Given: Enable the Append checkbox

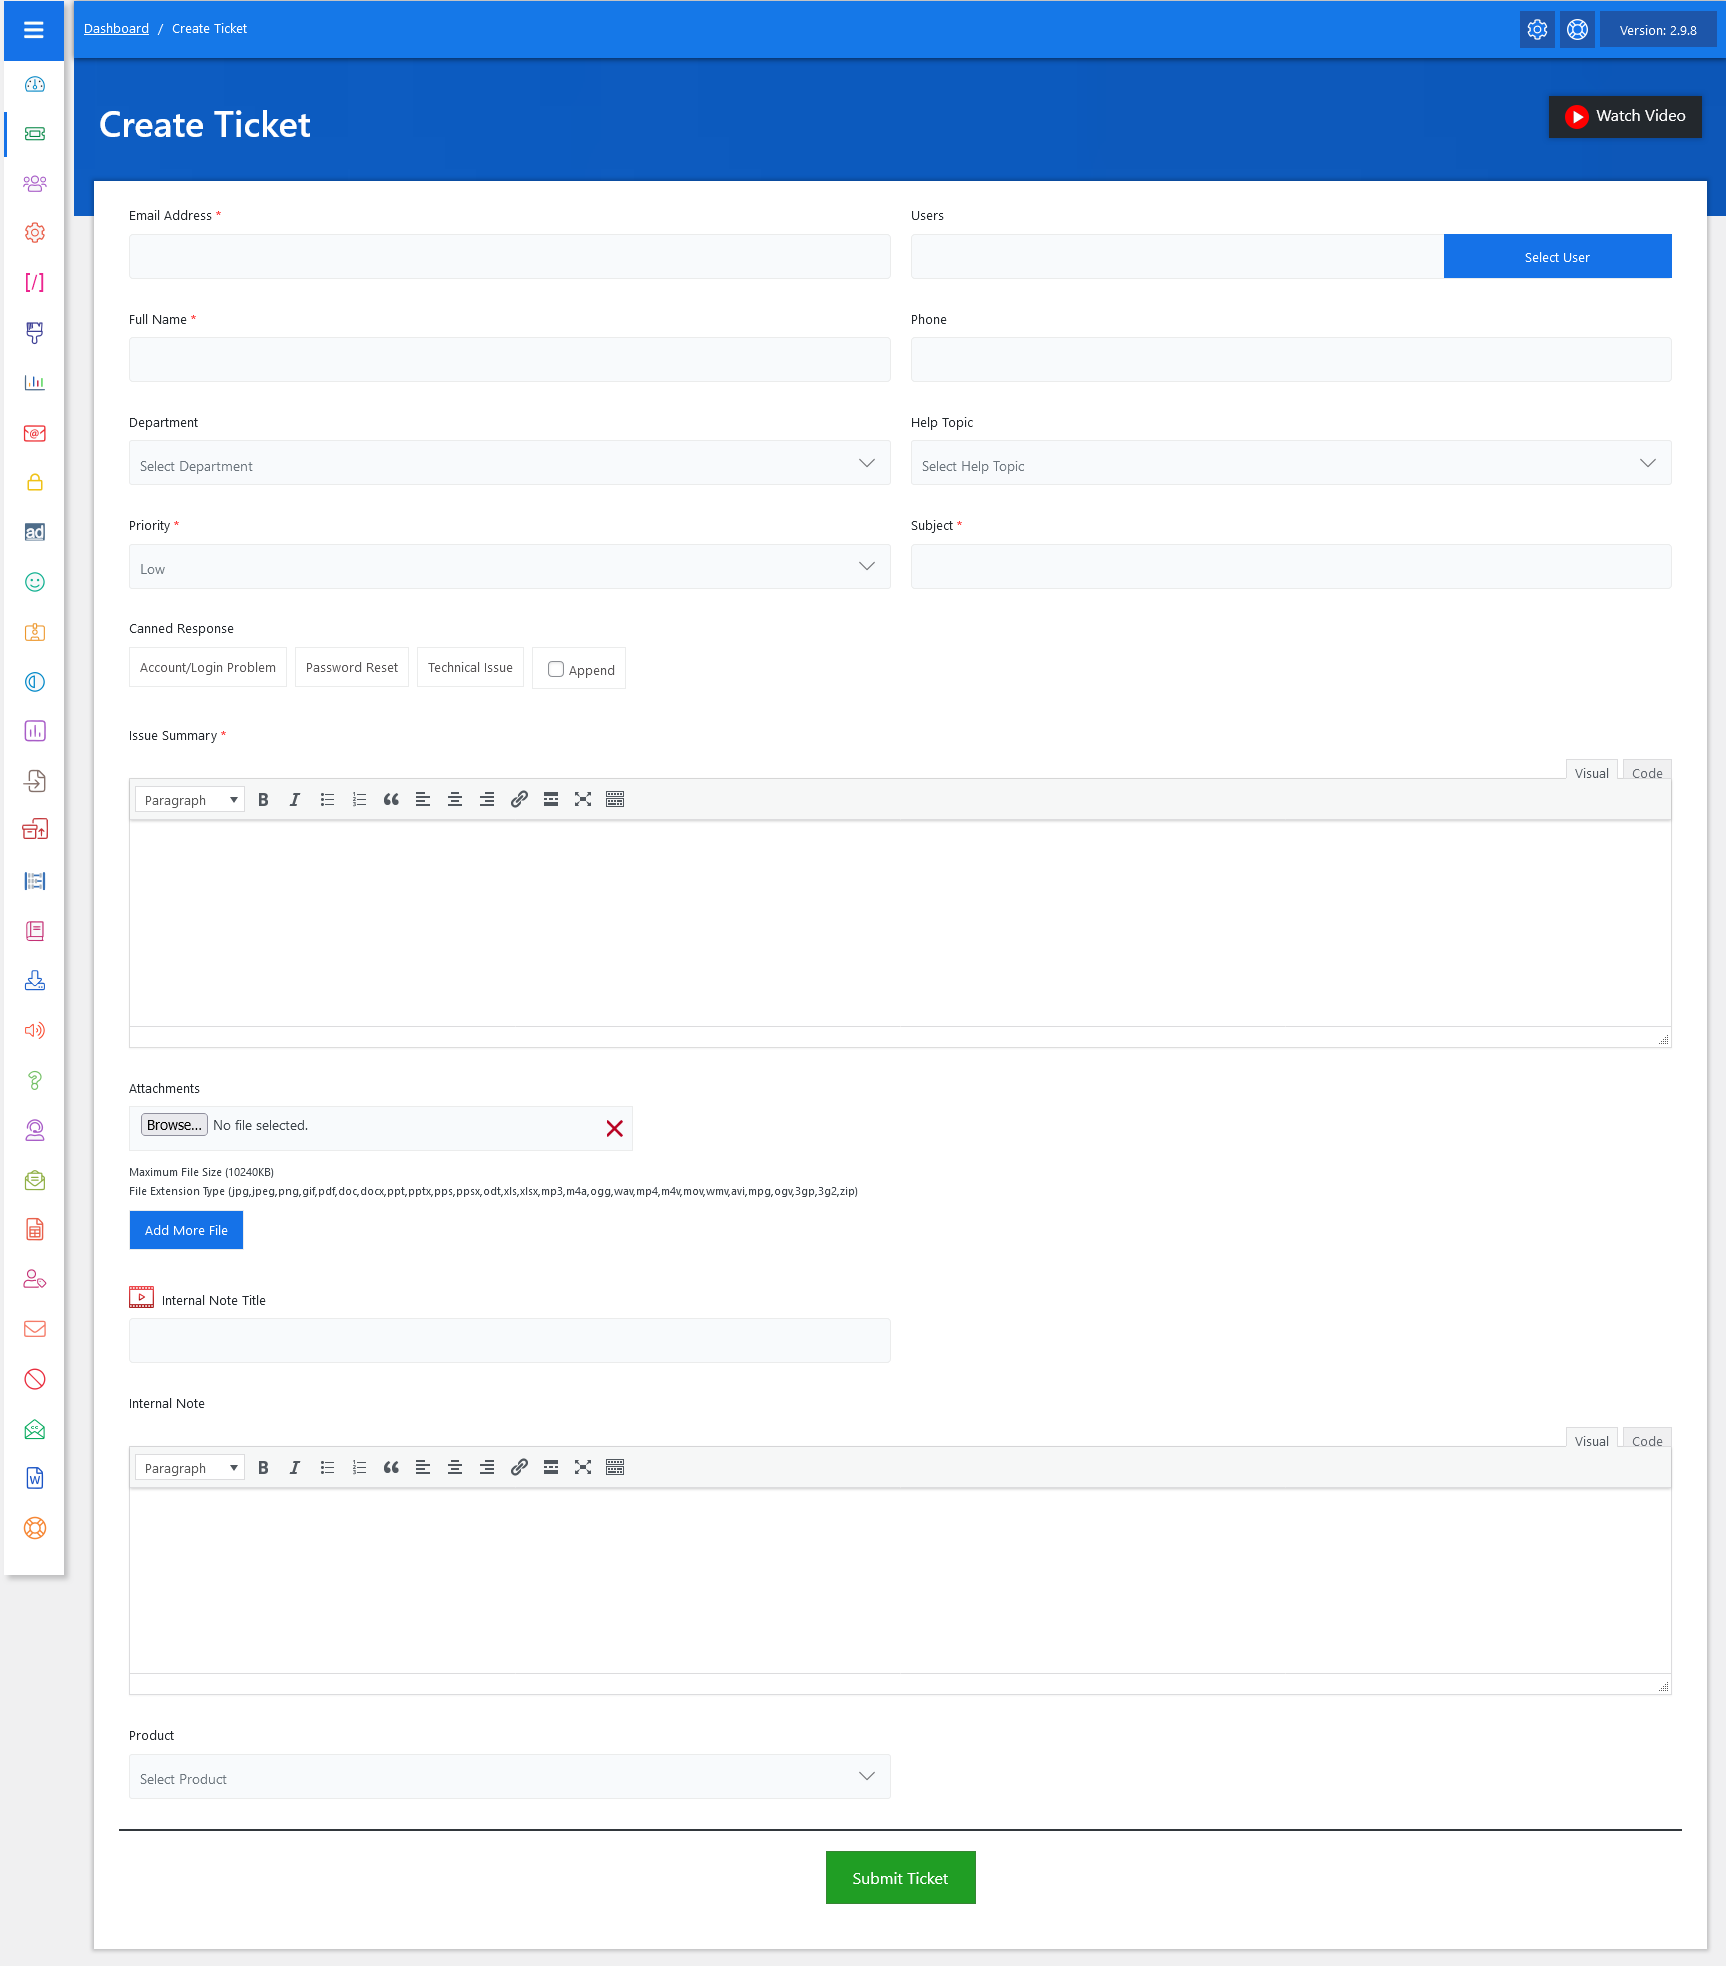Looking at the screenshot, I should point(556,670).
